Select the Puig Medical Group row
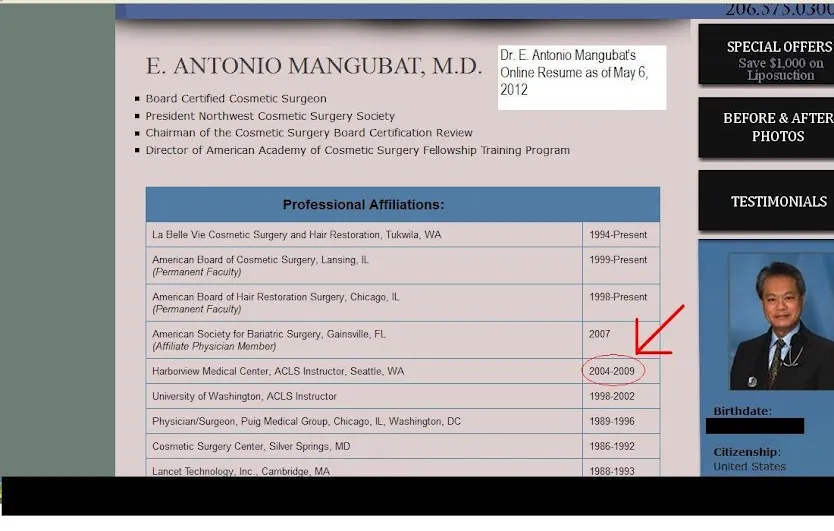This screenshot has height=531, width=834. pyautogui.click(x=403, y=421)
